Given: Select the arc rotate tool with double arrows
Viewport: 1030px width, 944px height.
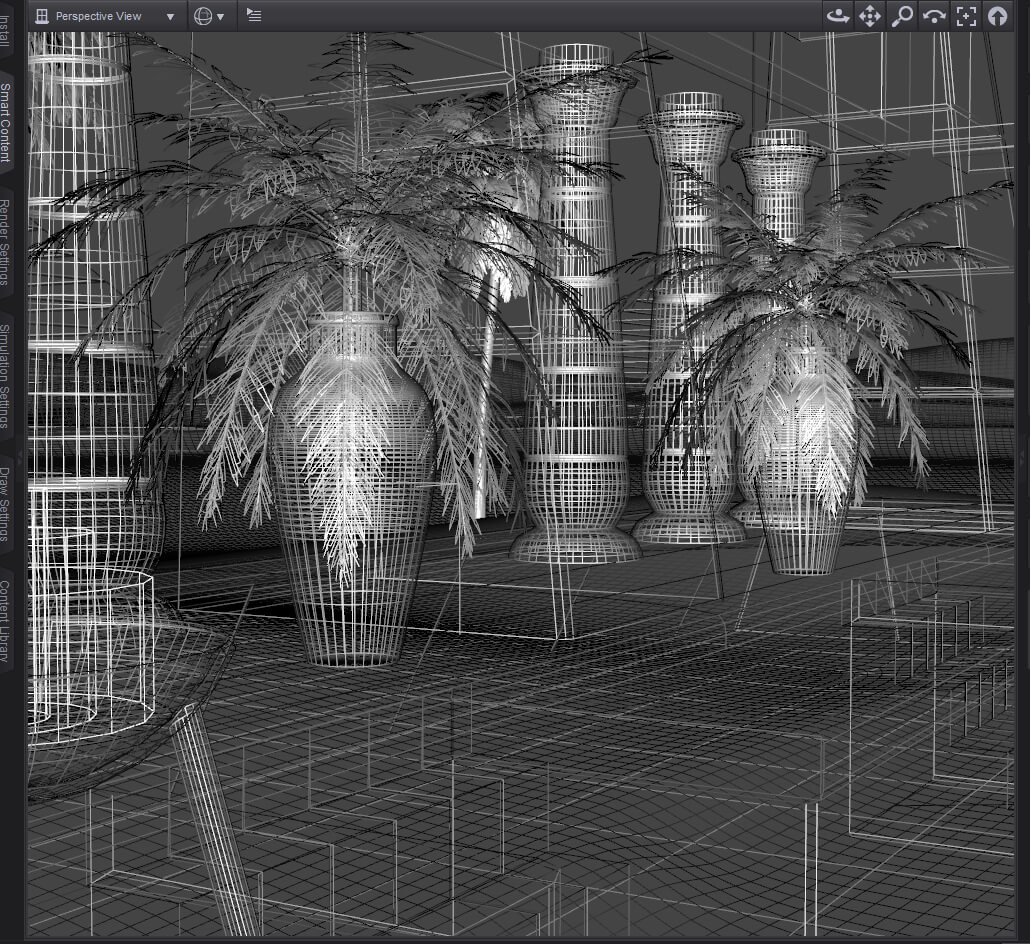Looking at the screenshot, I should (x=934, y=16).
